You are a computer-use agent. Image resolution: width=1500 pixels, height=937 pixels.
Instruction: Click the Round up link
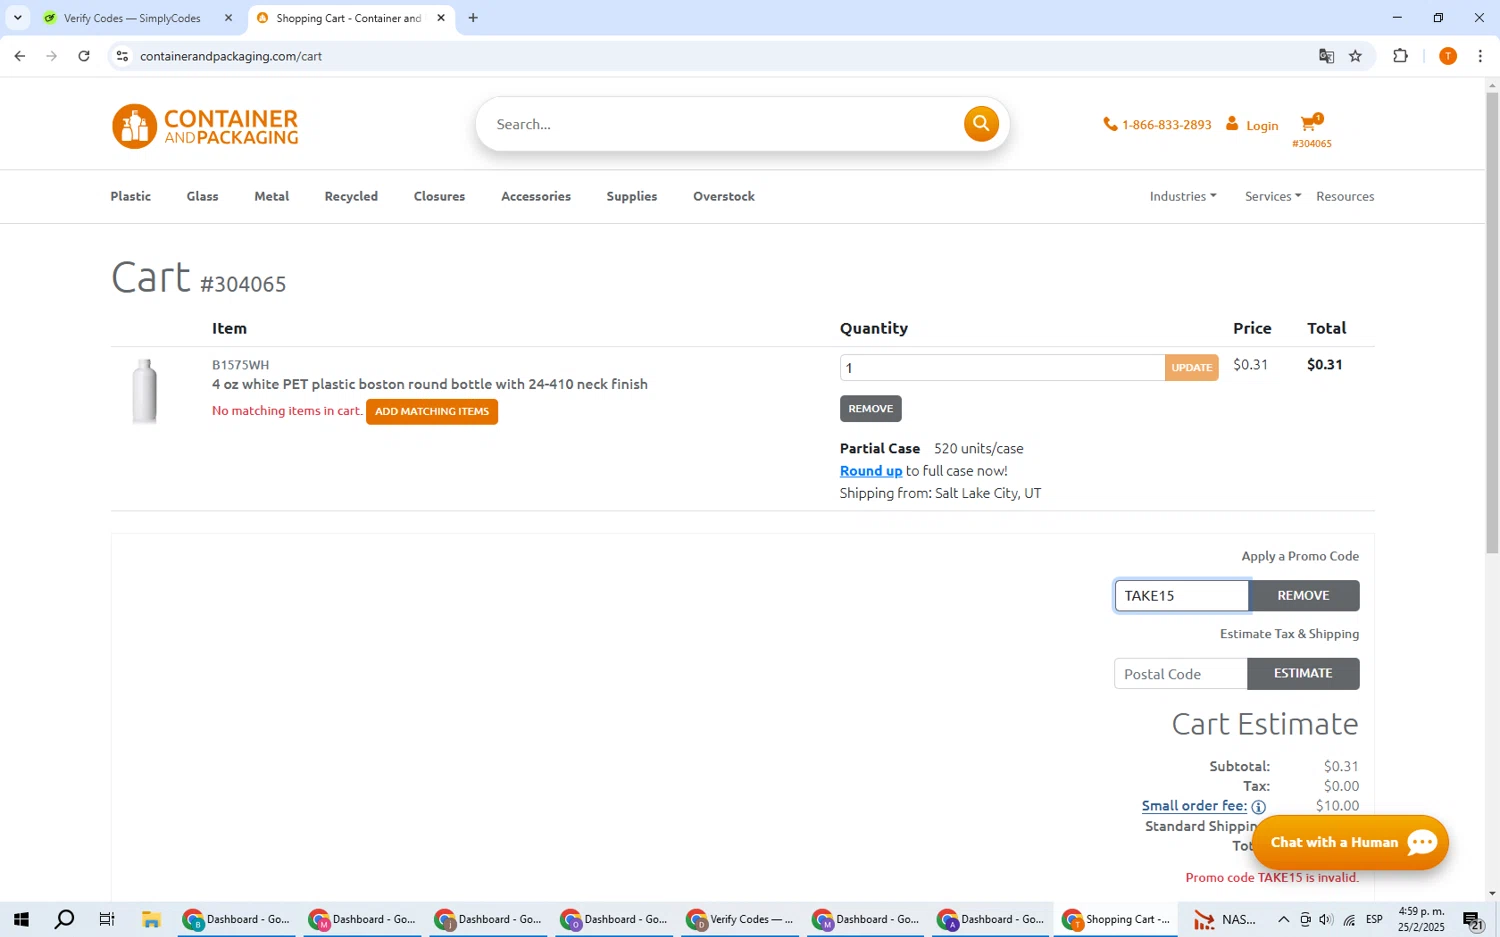click(x=871, y=471)
